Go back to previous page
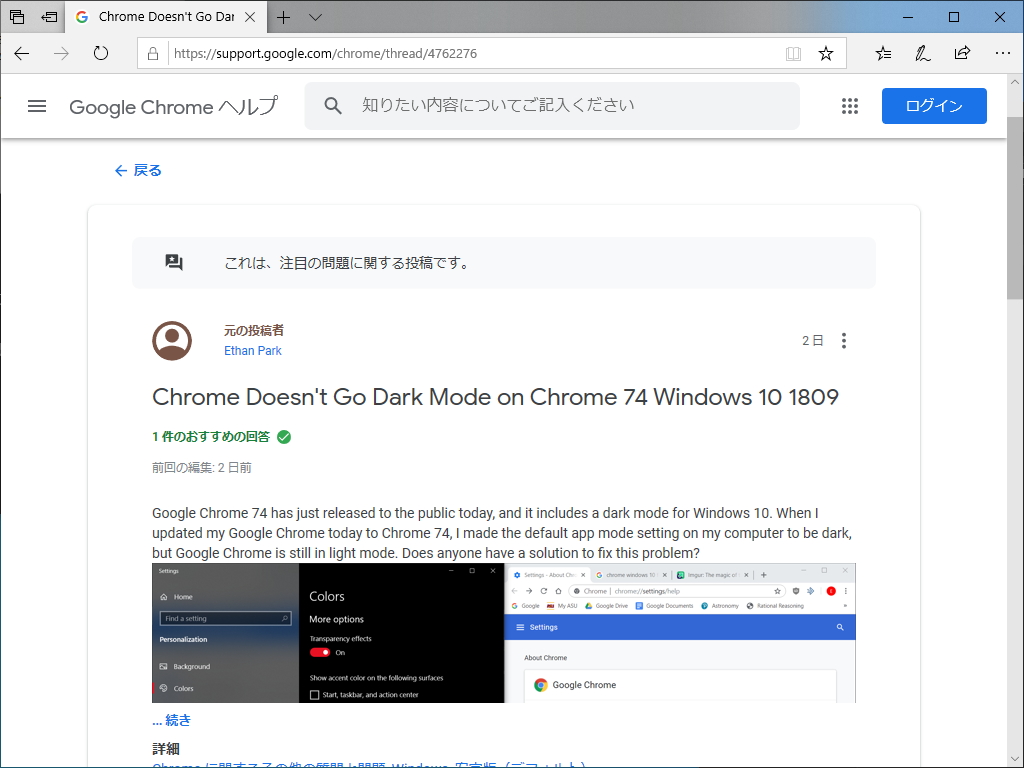Viewport: 1024px width, 768px height. click(x=22, y=54)
